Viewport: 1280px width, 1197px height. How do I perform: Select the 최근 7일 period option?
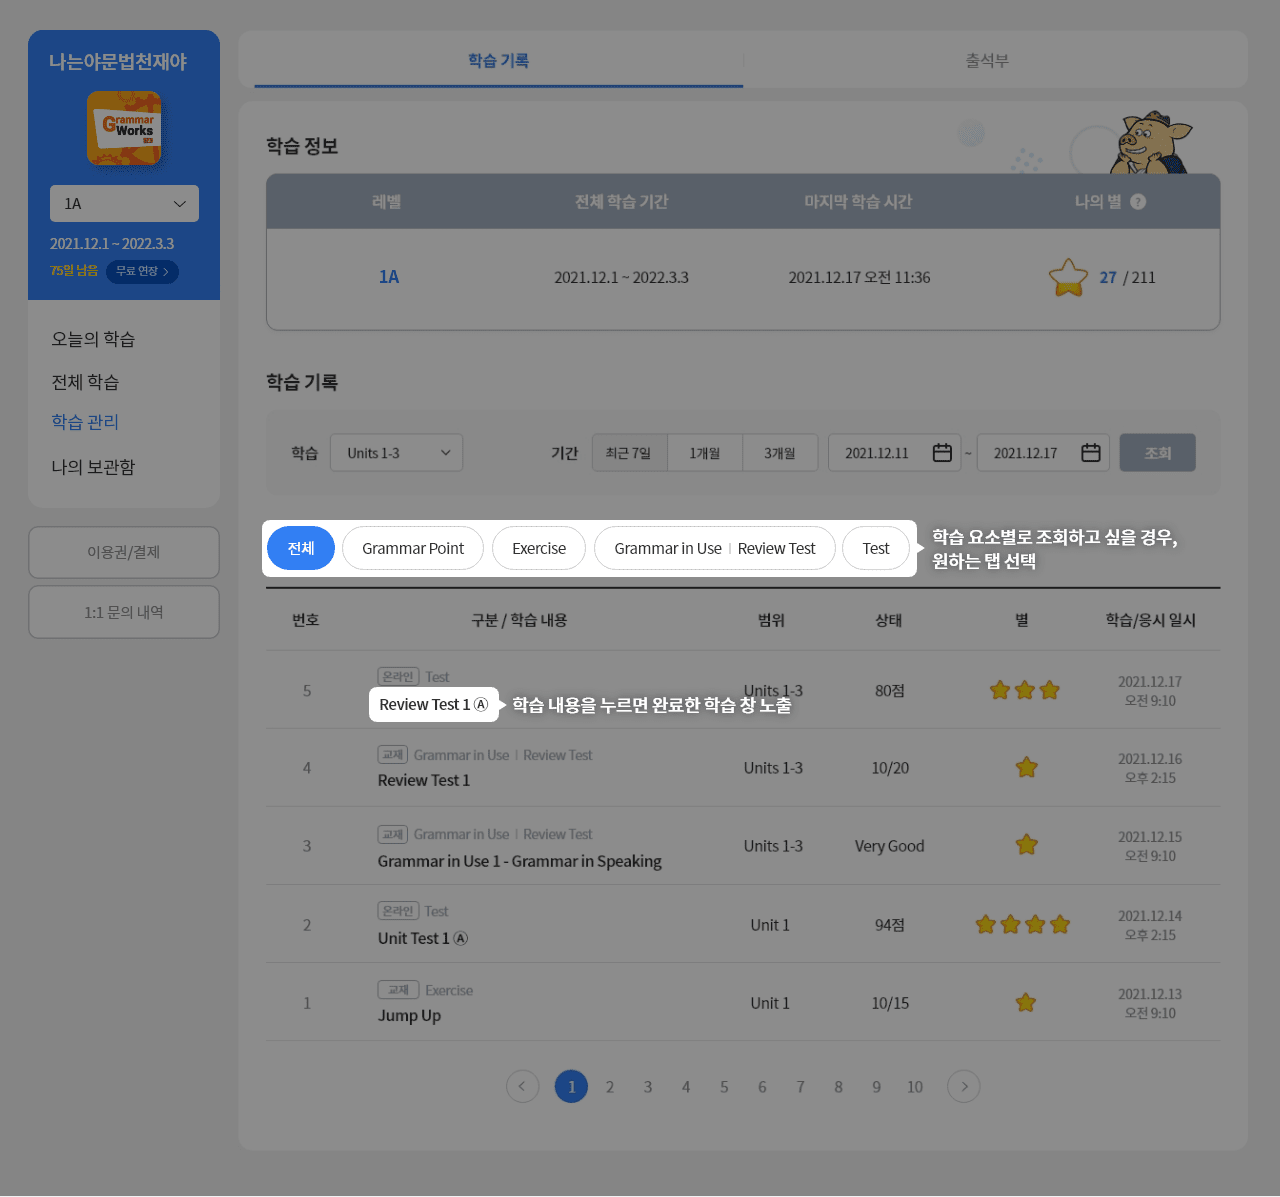click(x=629, y=453)
